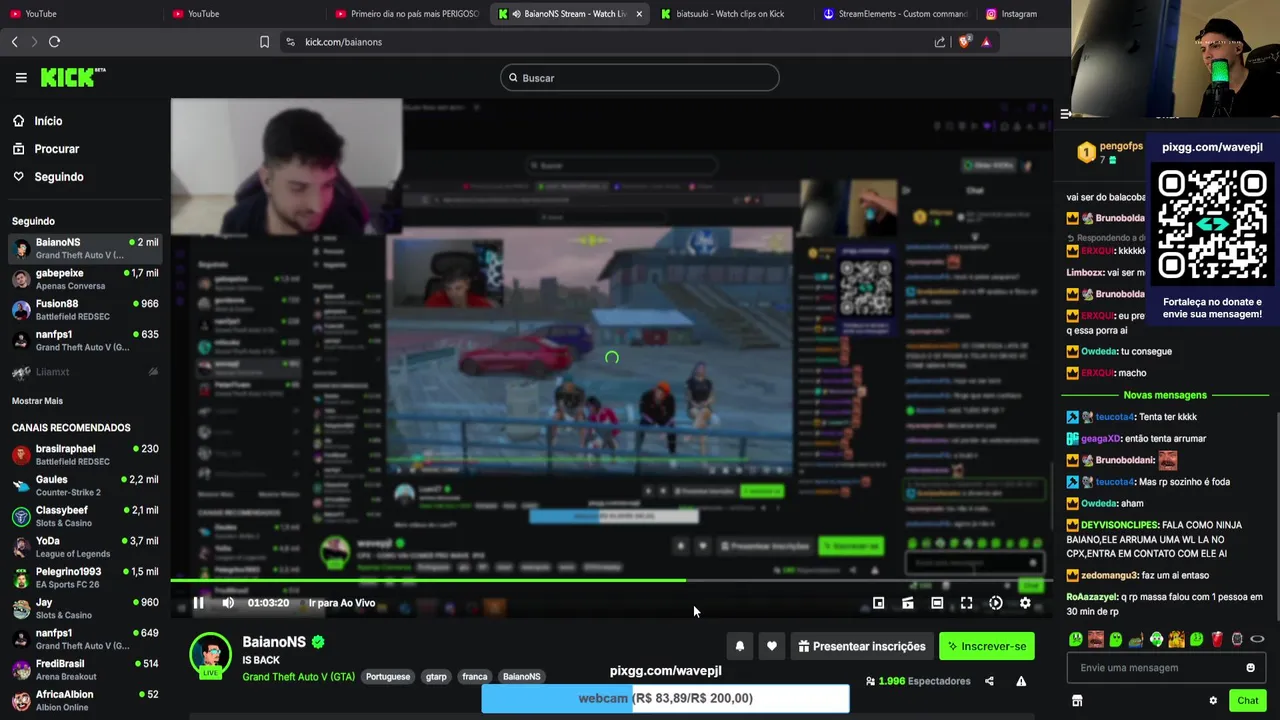
Task: Close the BaianoNS Stream browser tab
Action: [639, 14]
